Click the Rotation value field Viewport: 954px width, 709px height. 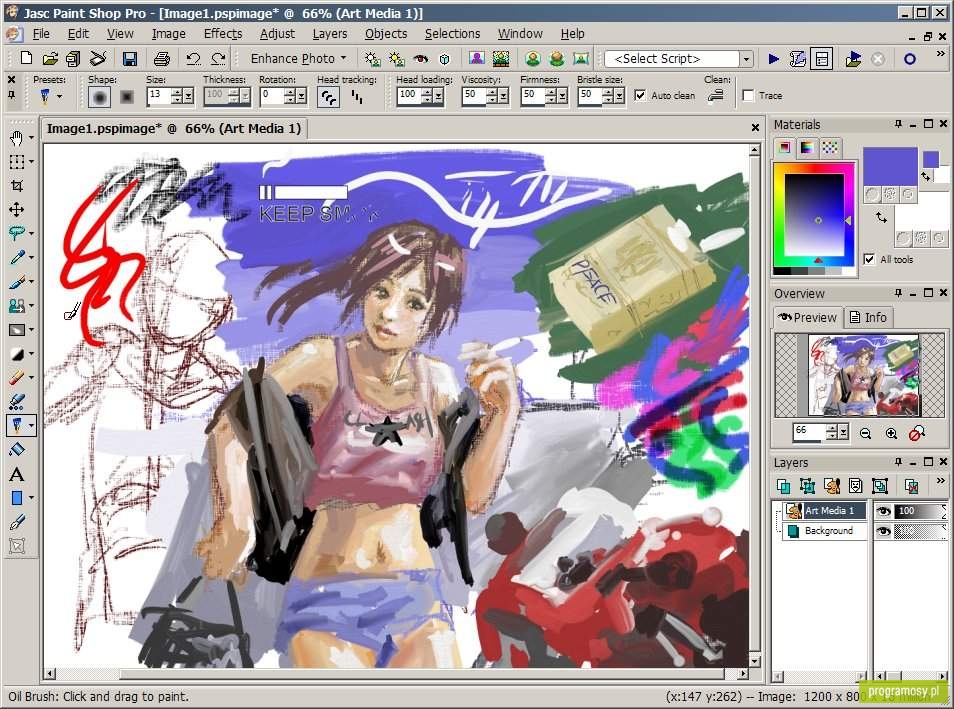click(272, 96)
